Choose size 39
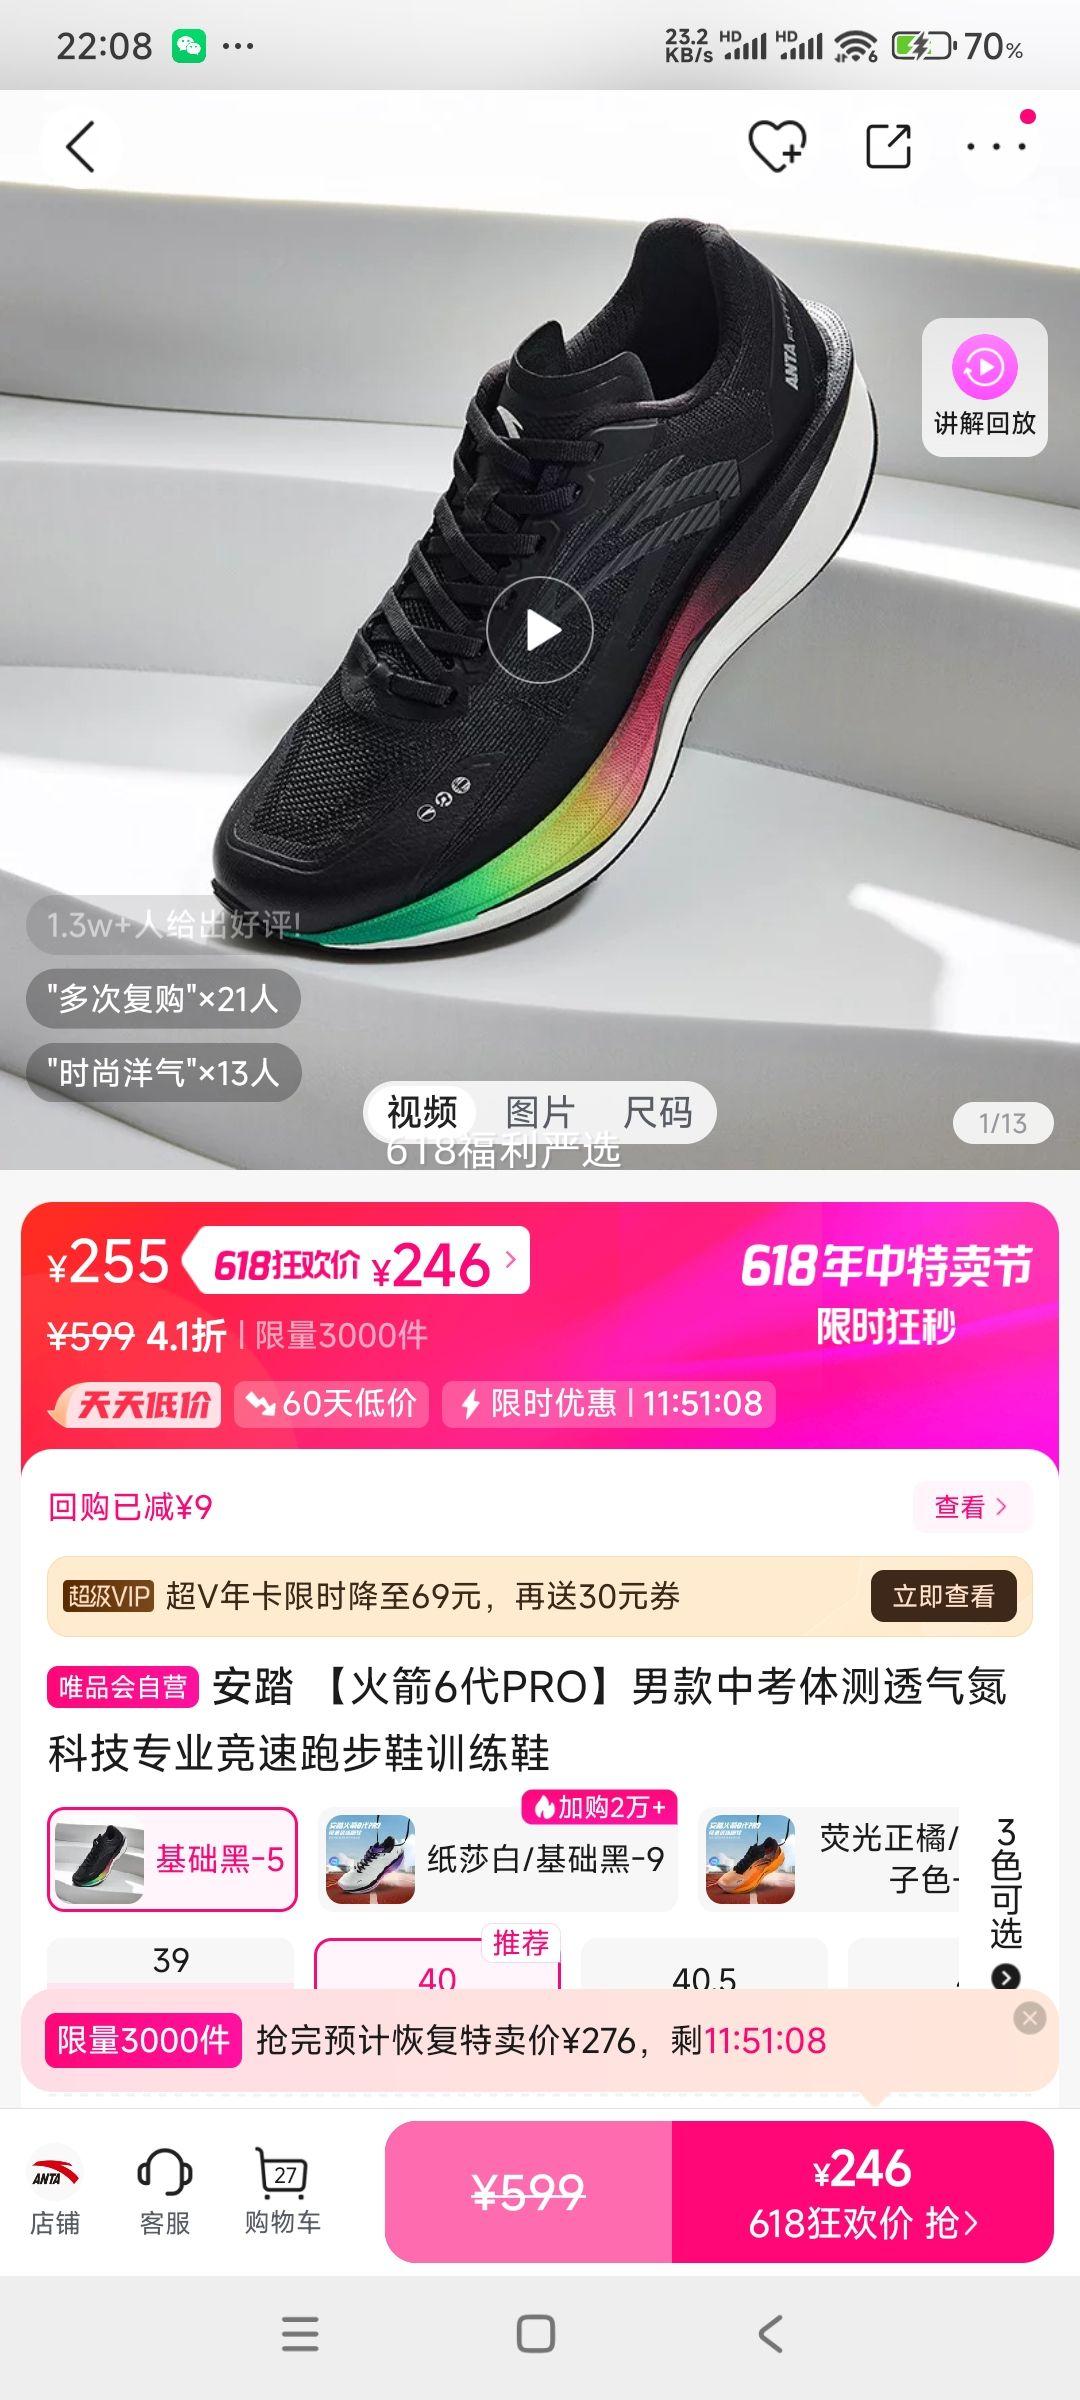This screenshot has width=1080, height=2400. coord(171,1961)
